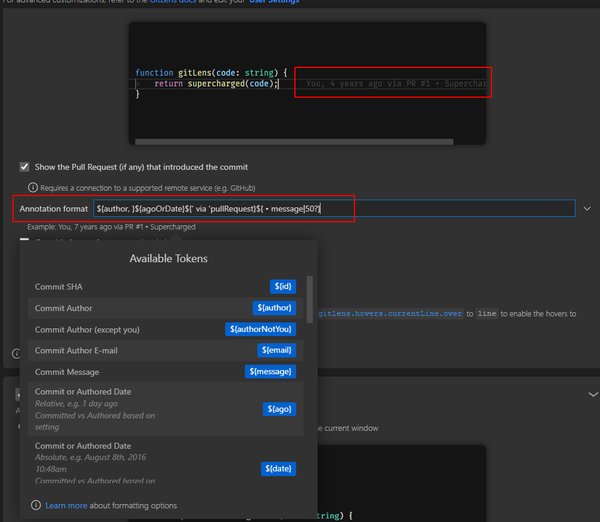This screenshot has width=600, height=522.
Task: Select the Commit Author E-mail row
Action: pos(165,350)
